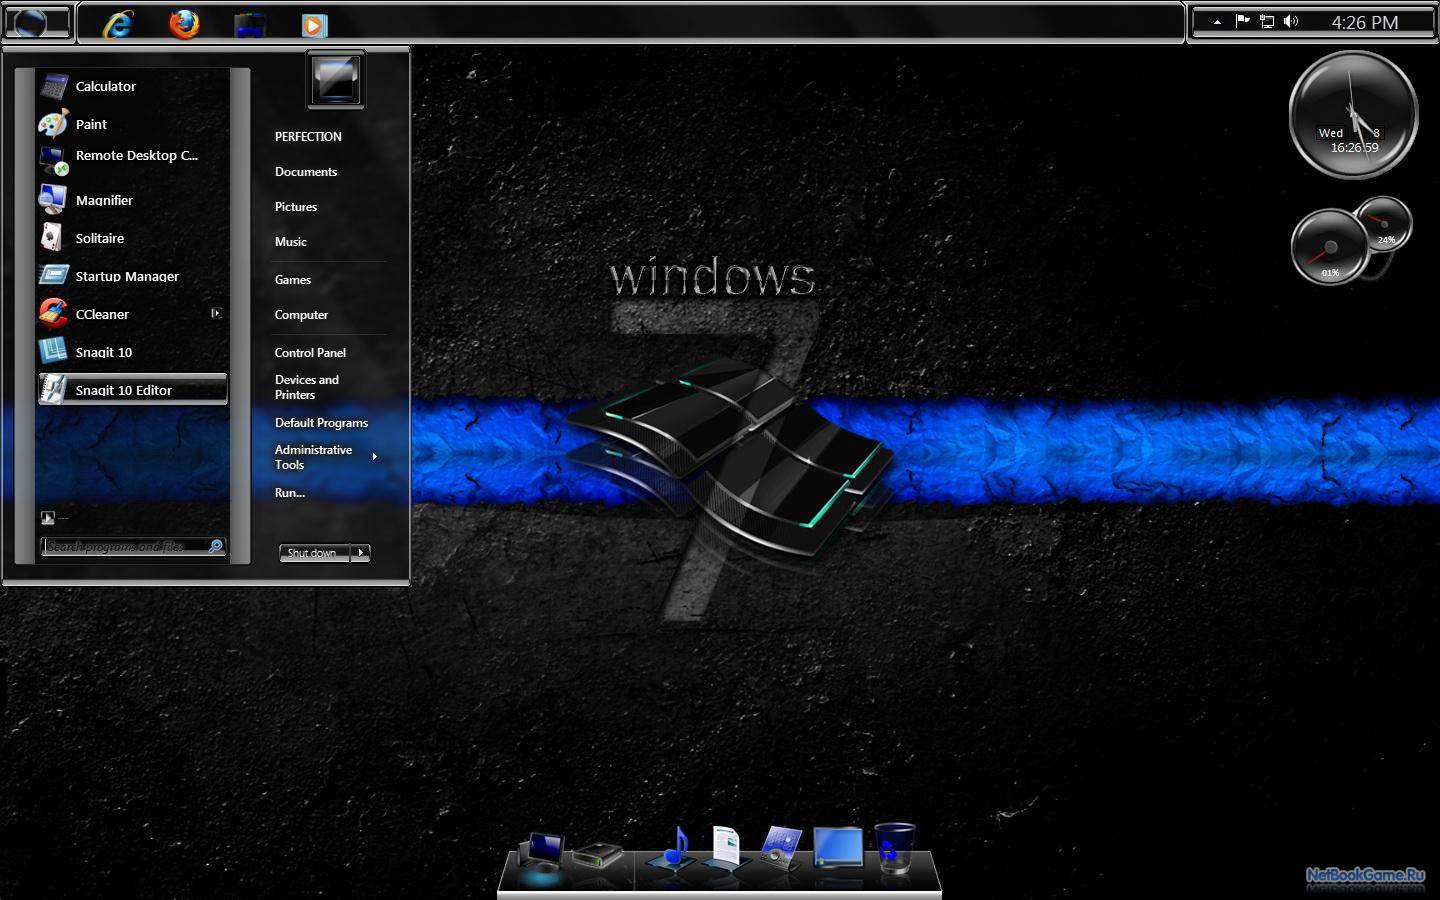Launch Firefox from the taskbar
Viewport: 1440px width, 900px height.
tap(184, 24)
